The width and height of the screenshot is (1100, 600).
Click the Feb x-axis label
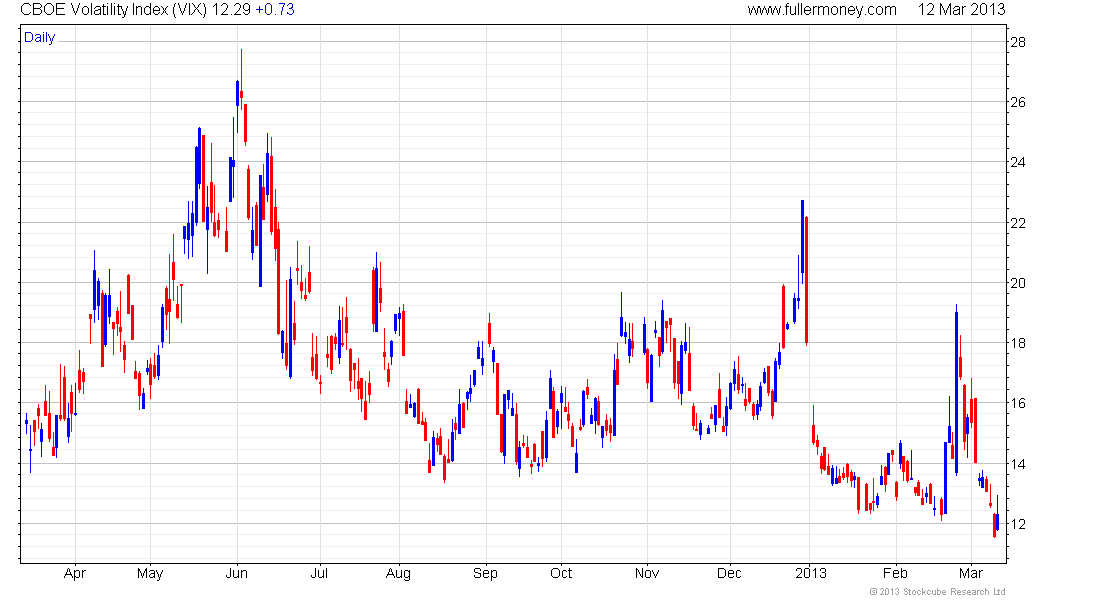pos(895,573)
